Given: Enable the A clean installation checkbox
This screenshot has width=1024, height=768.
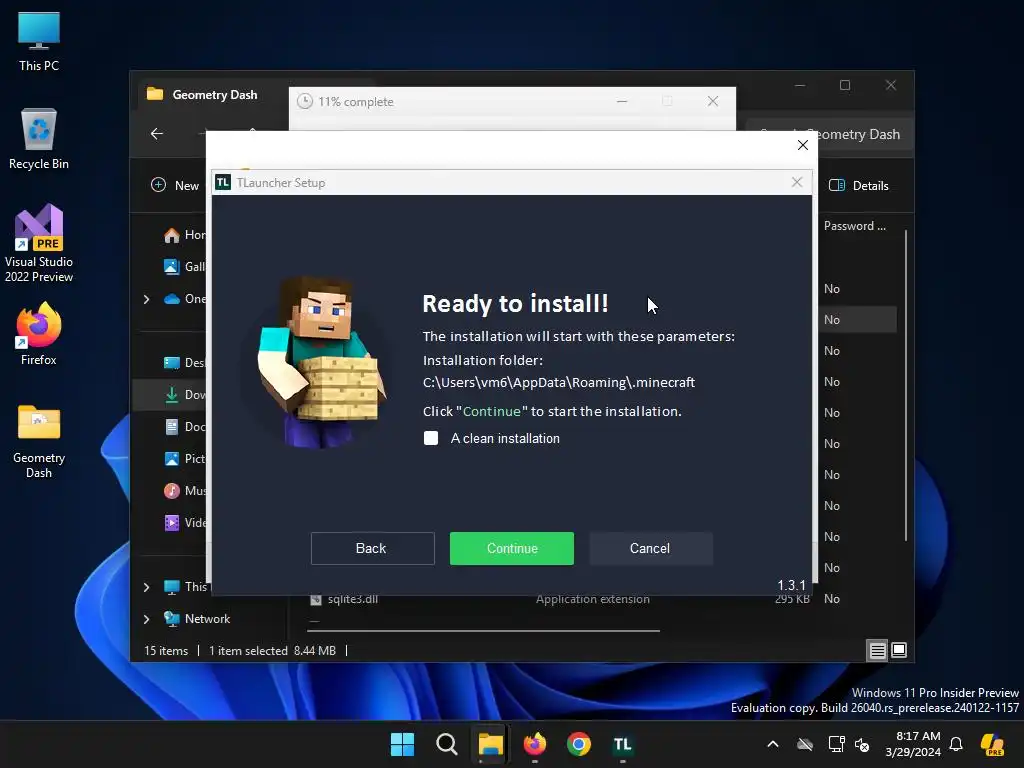Looking at the screenshot, I should tap(431, 438).
